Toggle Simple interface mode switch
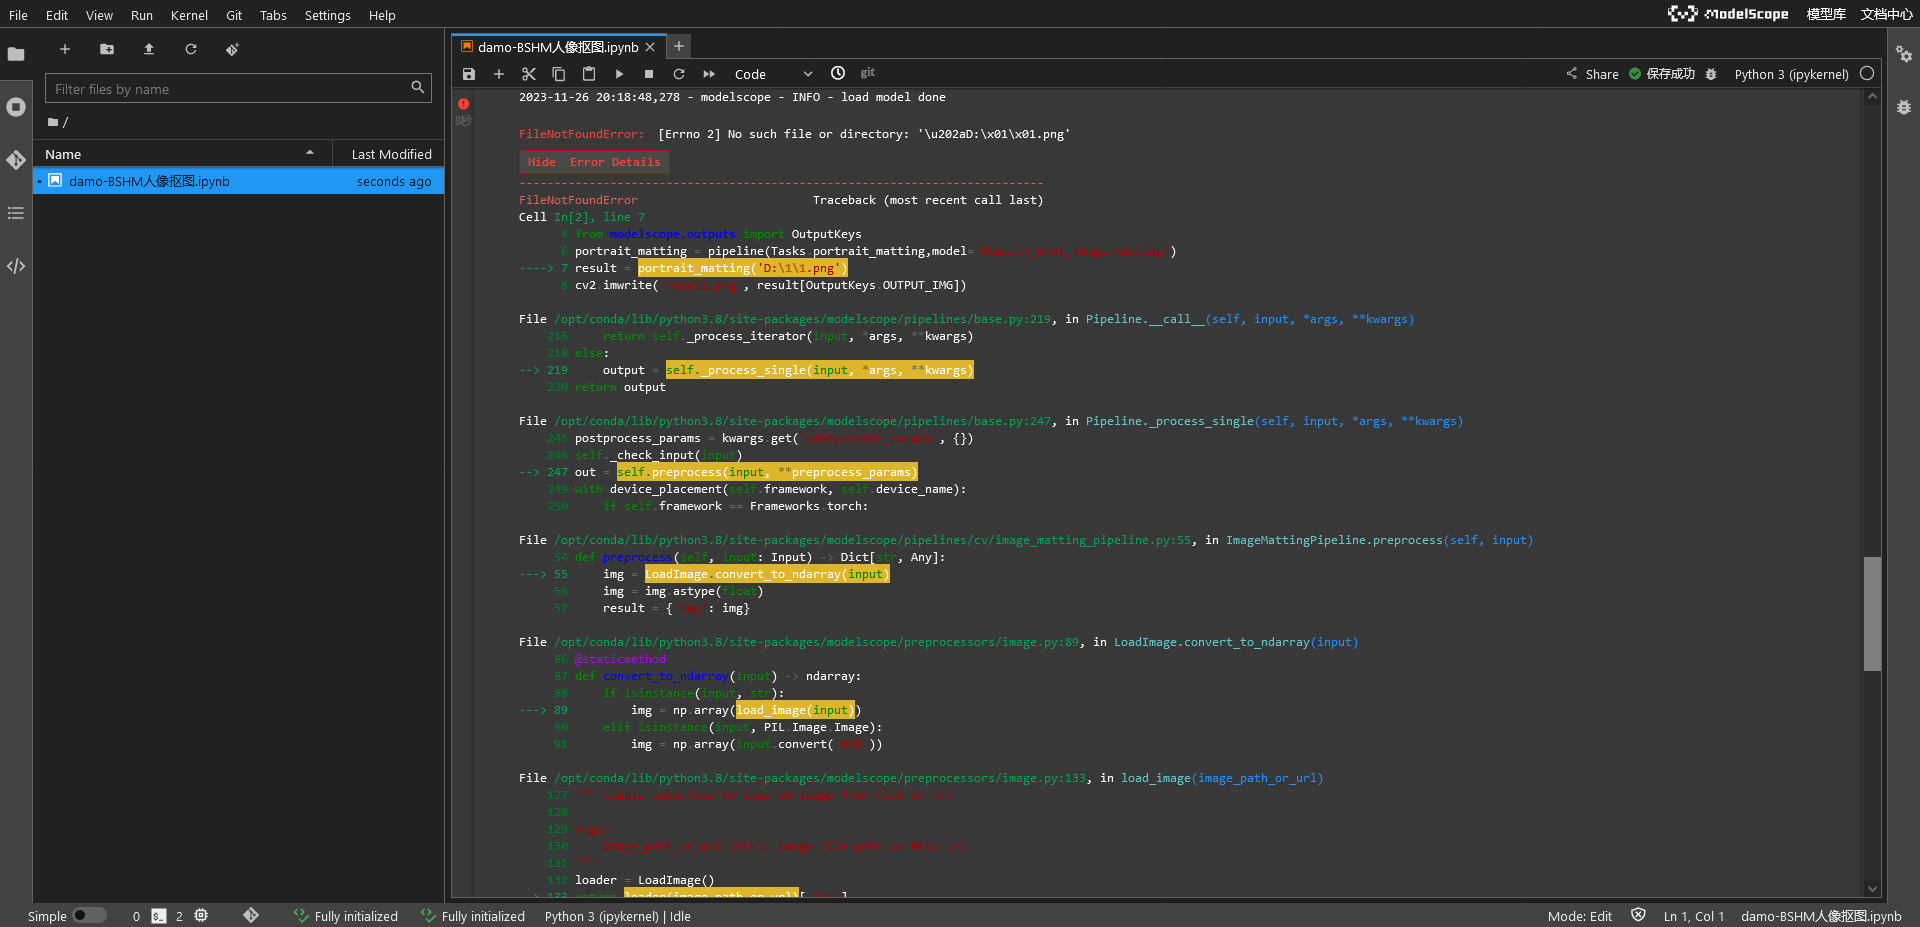This screenshot has height=927, width=1920. (x=89, y=915)
